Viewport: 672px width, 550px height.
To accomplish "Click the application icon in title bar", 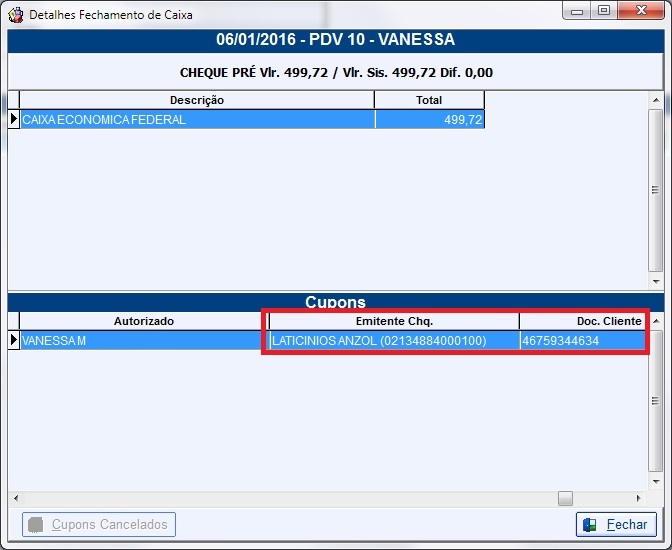I will (15, 15).
